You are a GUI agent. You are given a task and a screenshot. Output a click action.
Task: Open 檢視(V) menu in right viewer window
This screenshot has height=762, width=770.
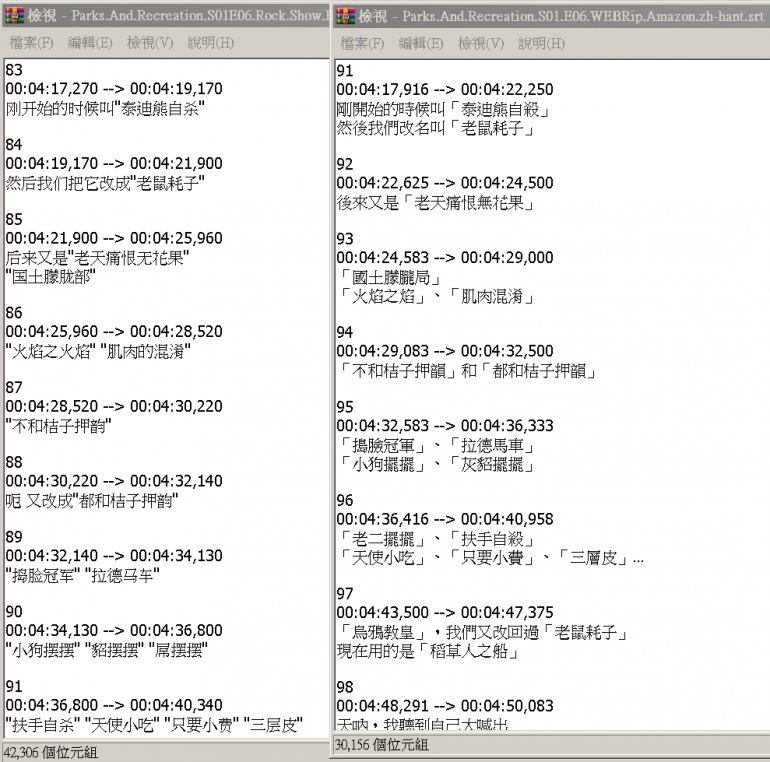[481, 43]
